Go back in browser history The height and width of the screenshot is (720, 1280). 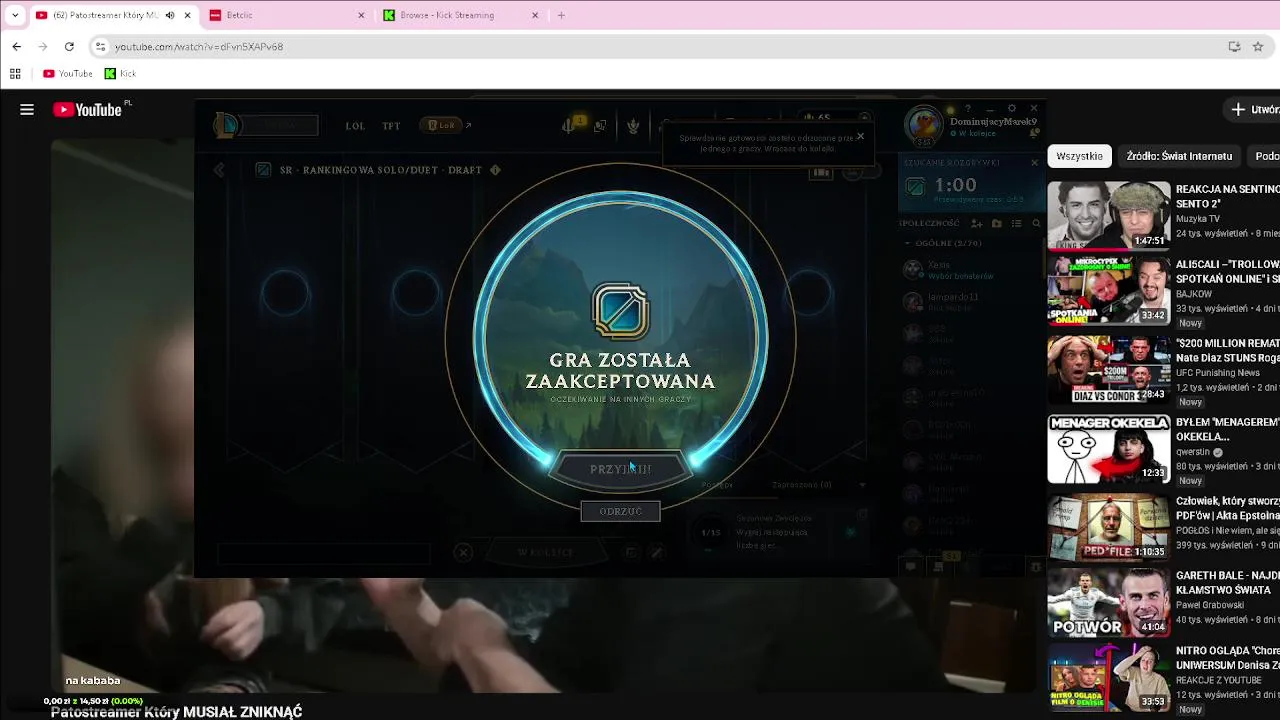click(16, 46)
